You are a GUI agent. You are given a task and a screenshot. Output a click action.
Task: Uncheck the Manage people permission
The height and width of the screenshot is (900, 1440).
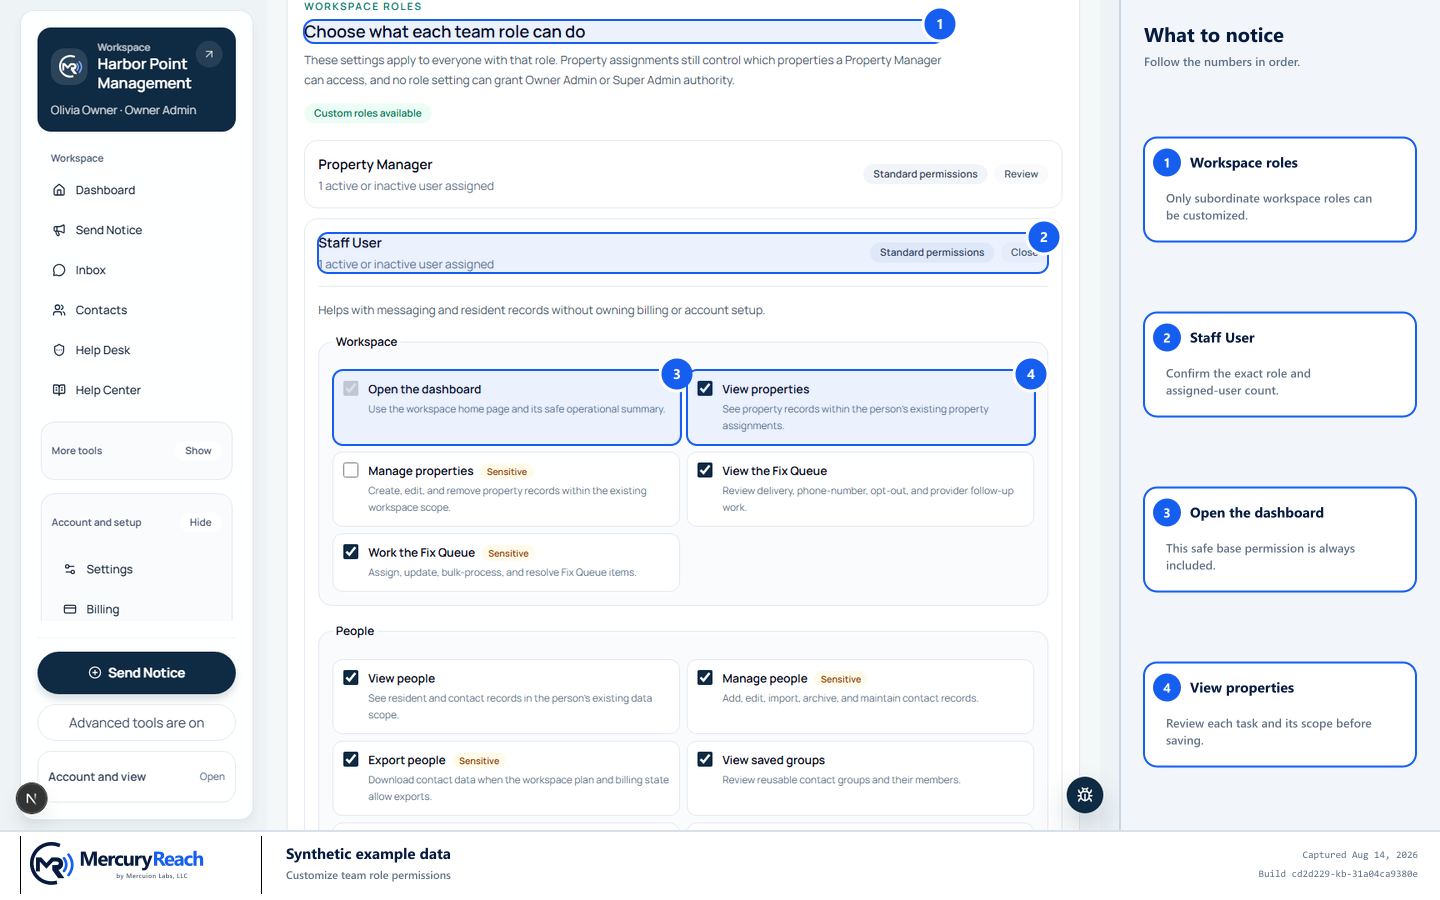(705, 677)
